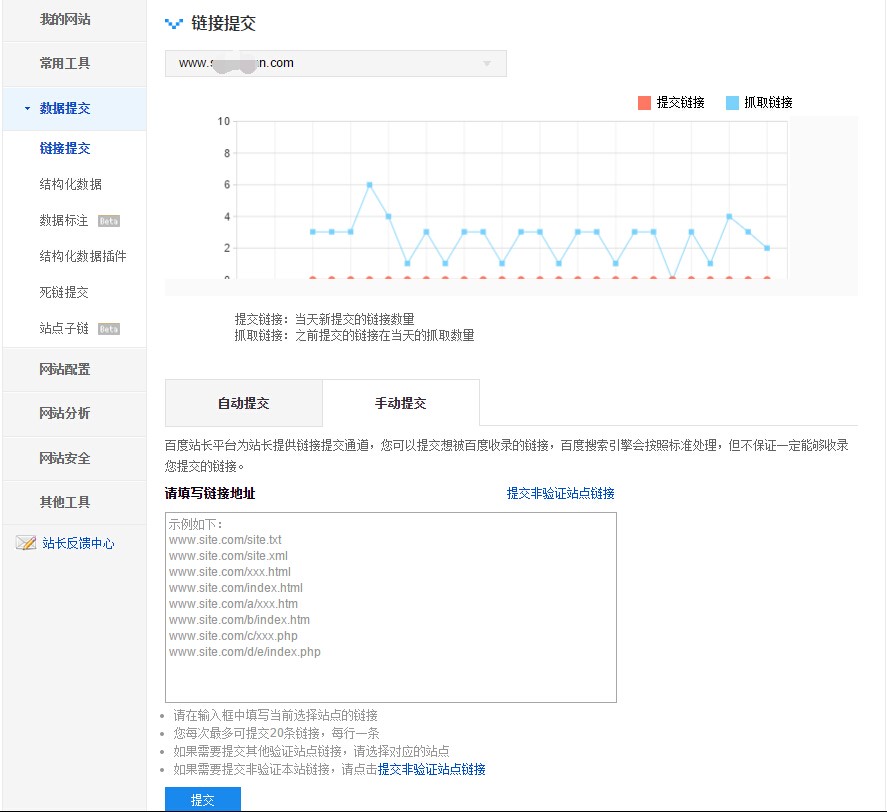Click the note 请在输入框中填写当前选择站点的链接
Image resolution: width=887 pixels, height=812 pixels.
pos(275,715)
